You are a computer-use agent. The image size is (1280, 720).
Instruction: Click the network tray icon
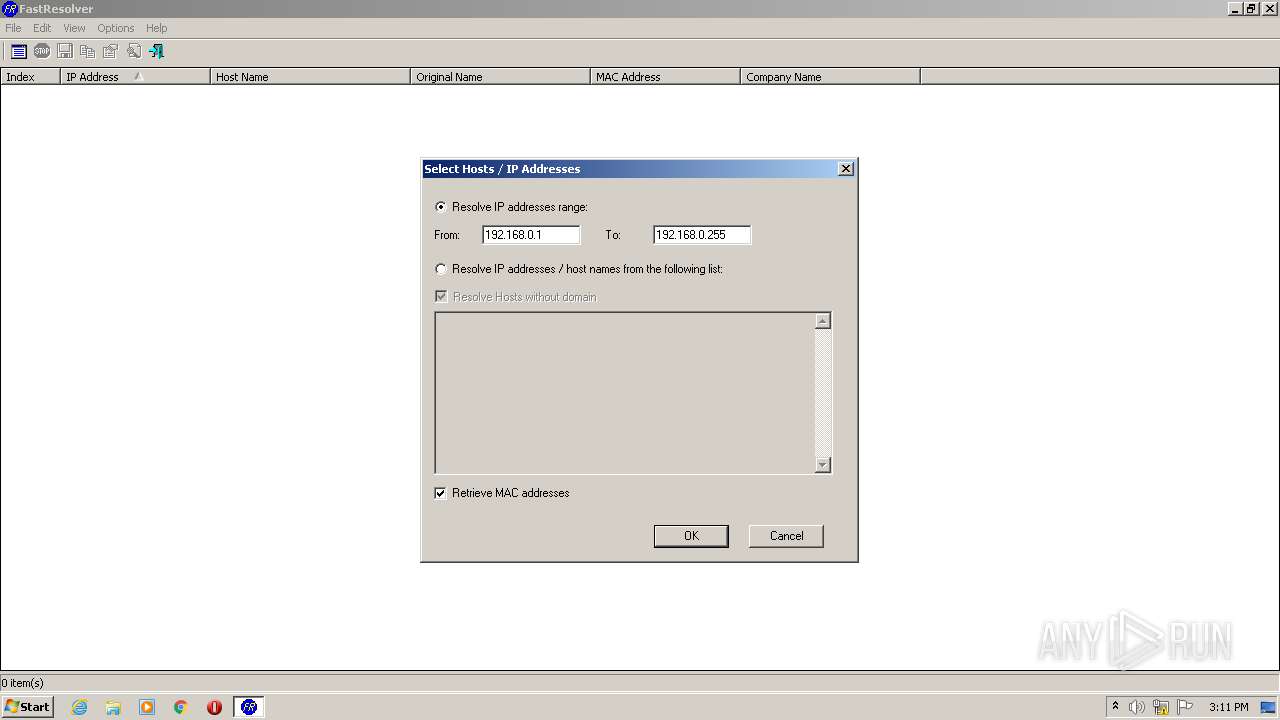click(1161, 707)
